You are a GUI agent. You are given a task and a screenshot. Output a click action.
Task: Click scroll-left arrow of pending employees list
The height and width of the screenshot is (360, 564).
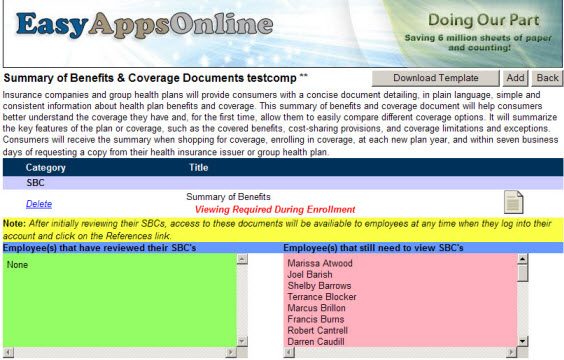pos(289,352)
